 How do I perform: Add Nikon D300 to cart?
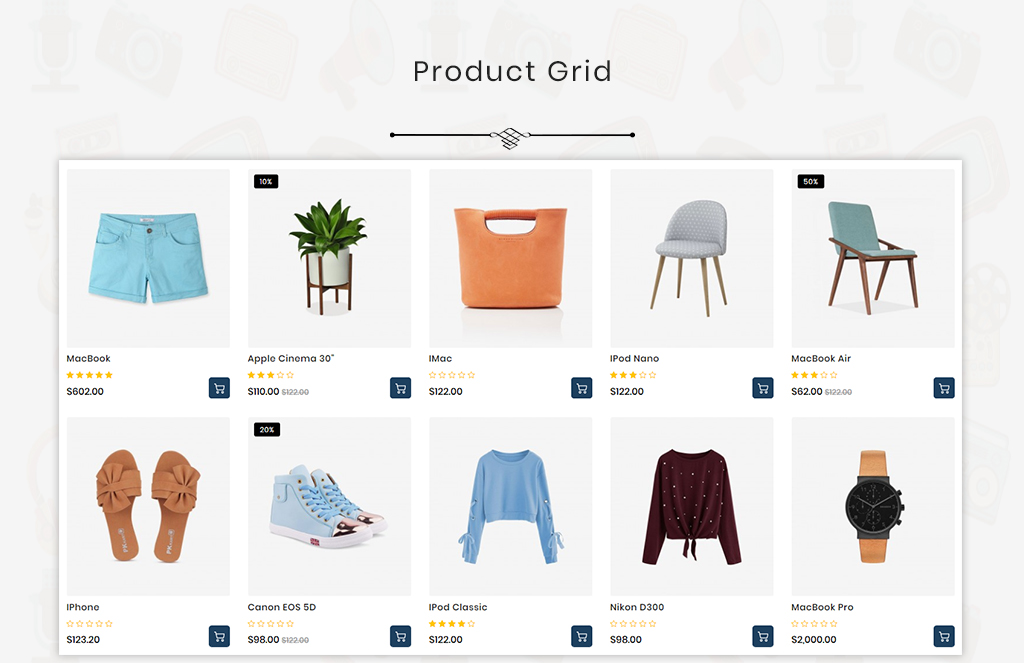tap(763, 636)
